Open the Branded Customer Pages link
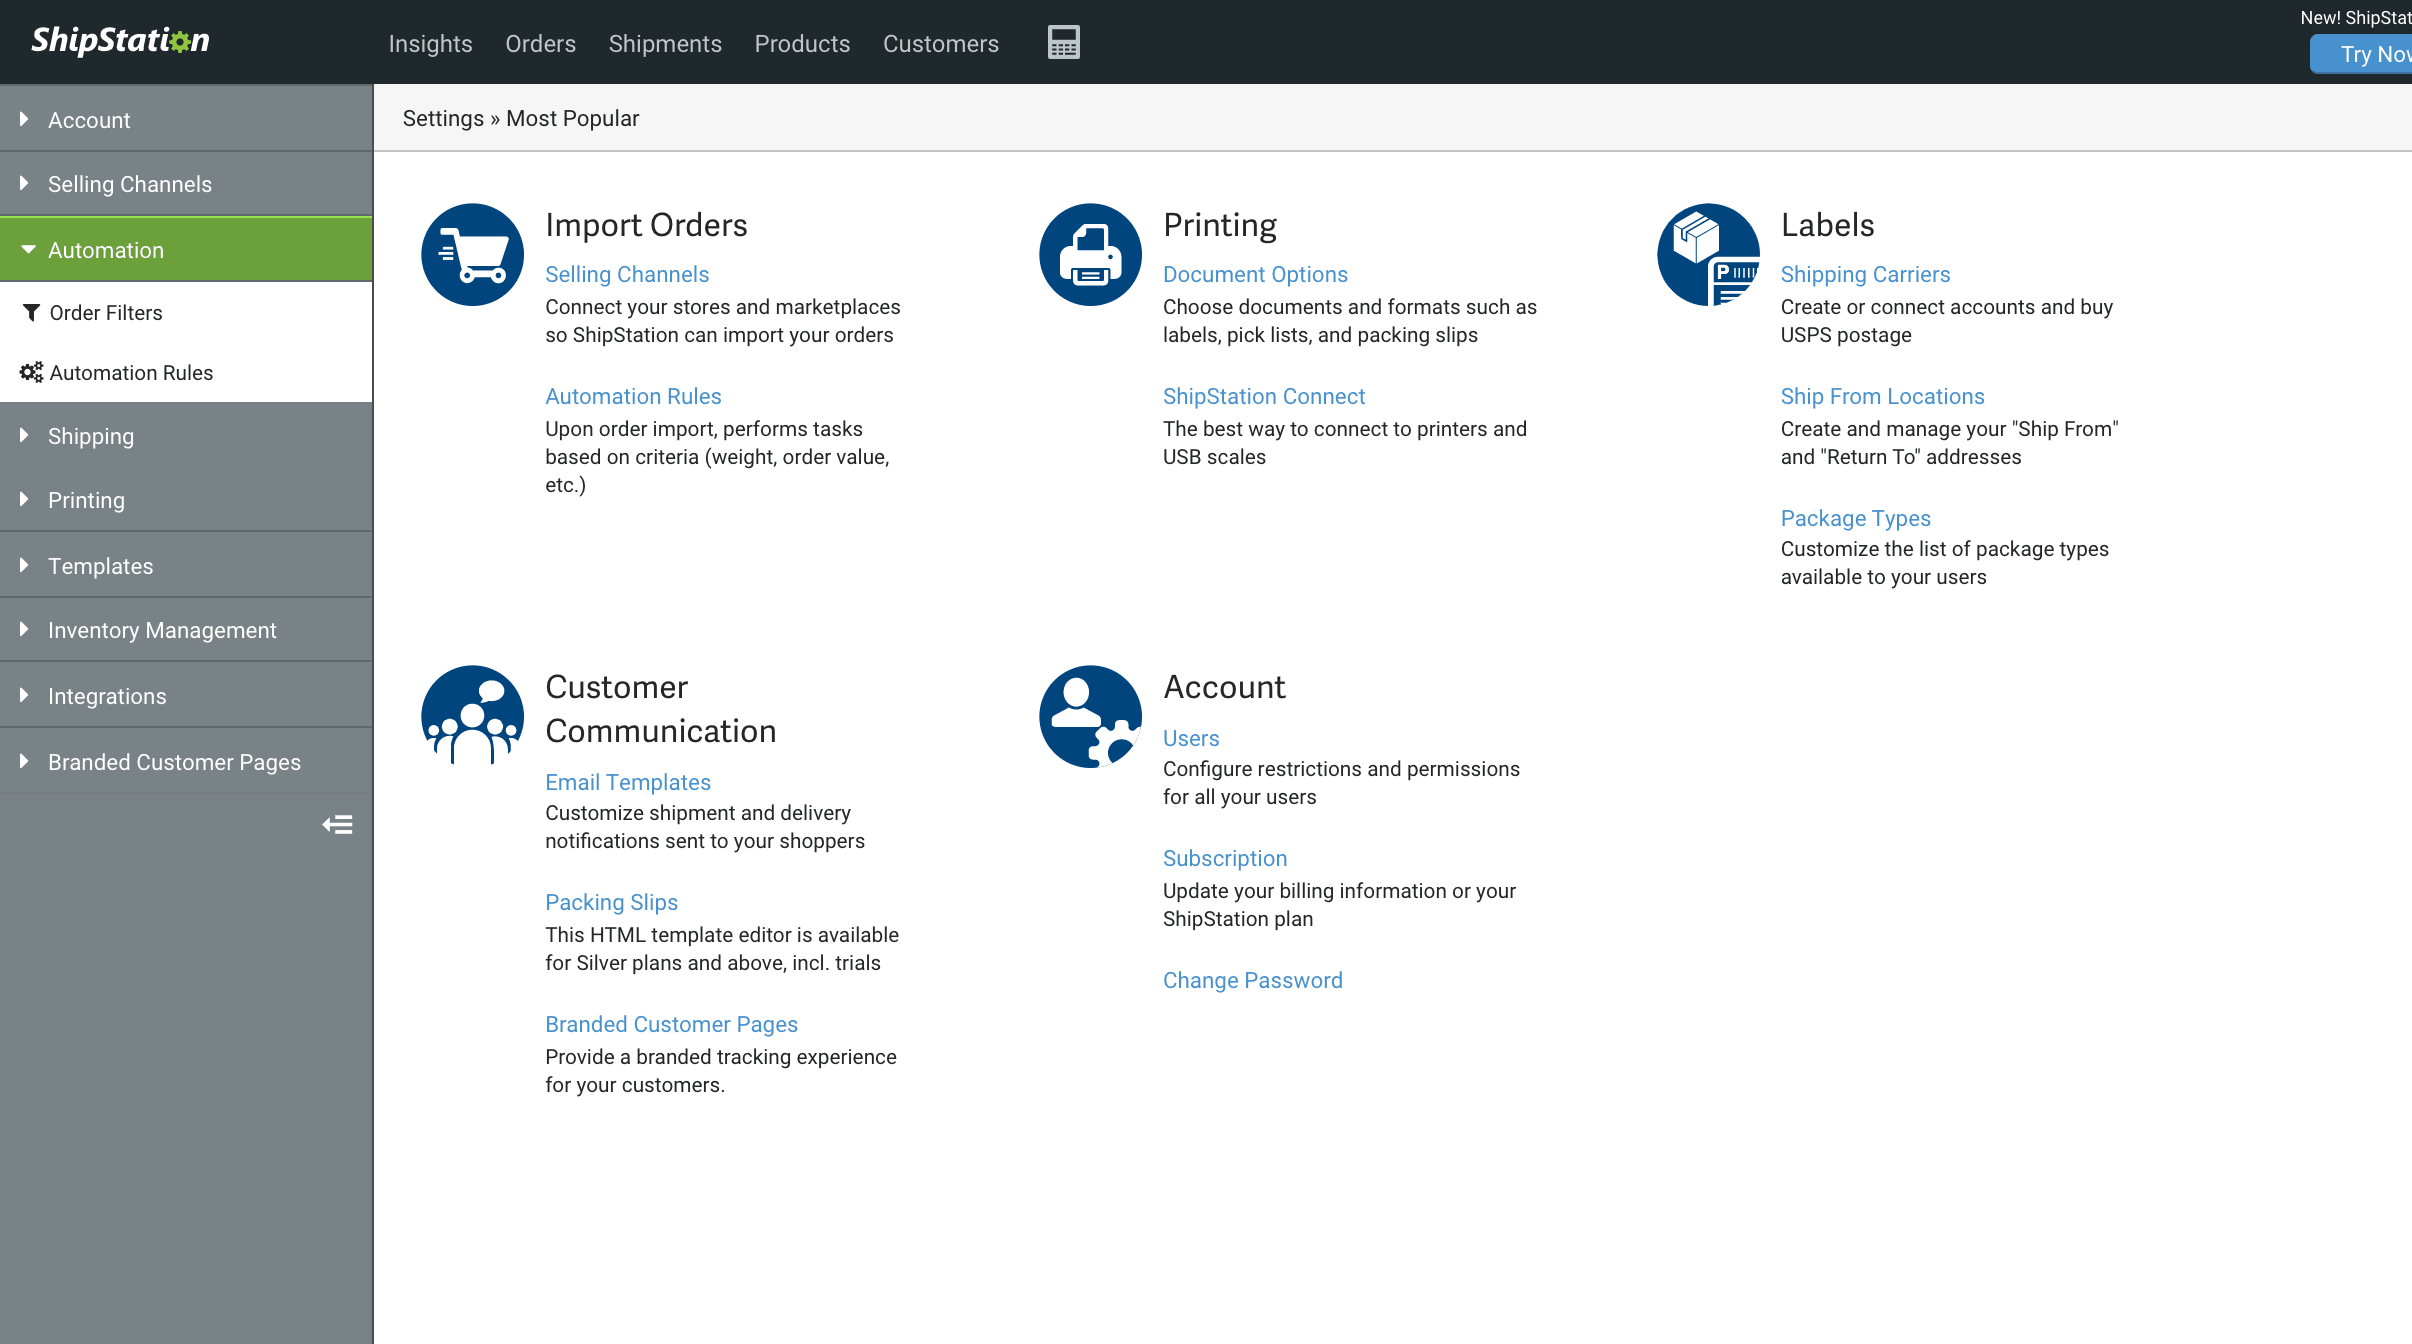The width and height of the screenshot is (2412, 1344). 671,1024
